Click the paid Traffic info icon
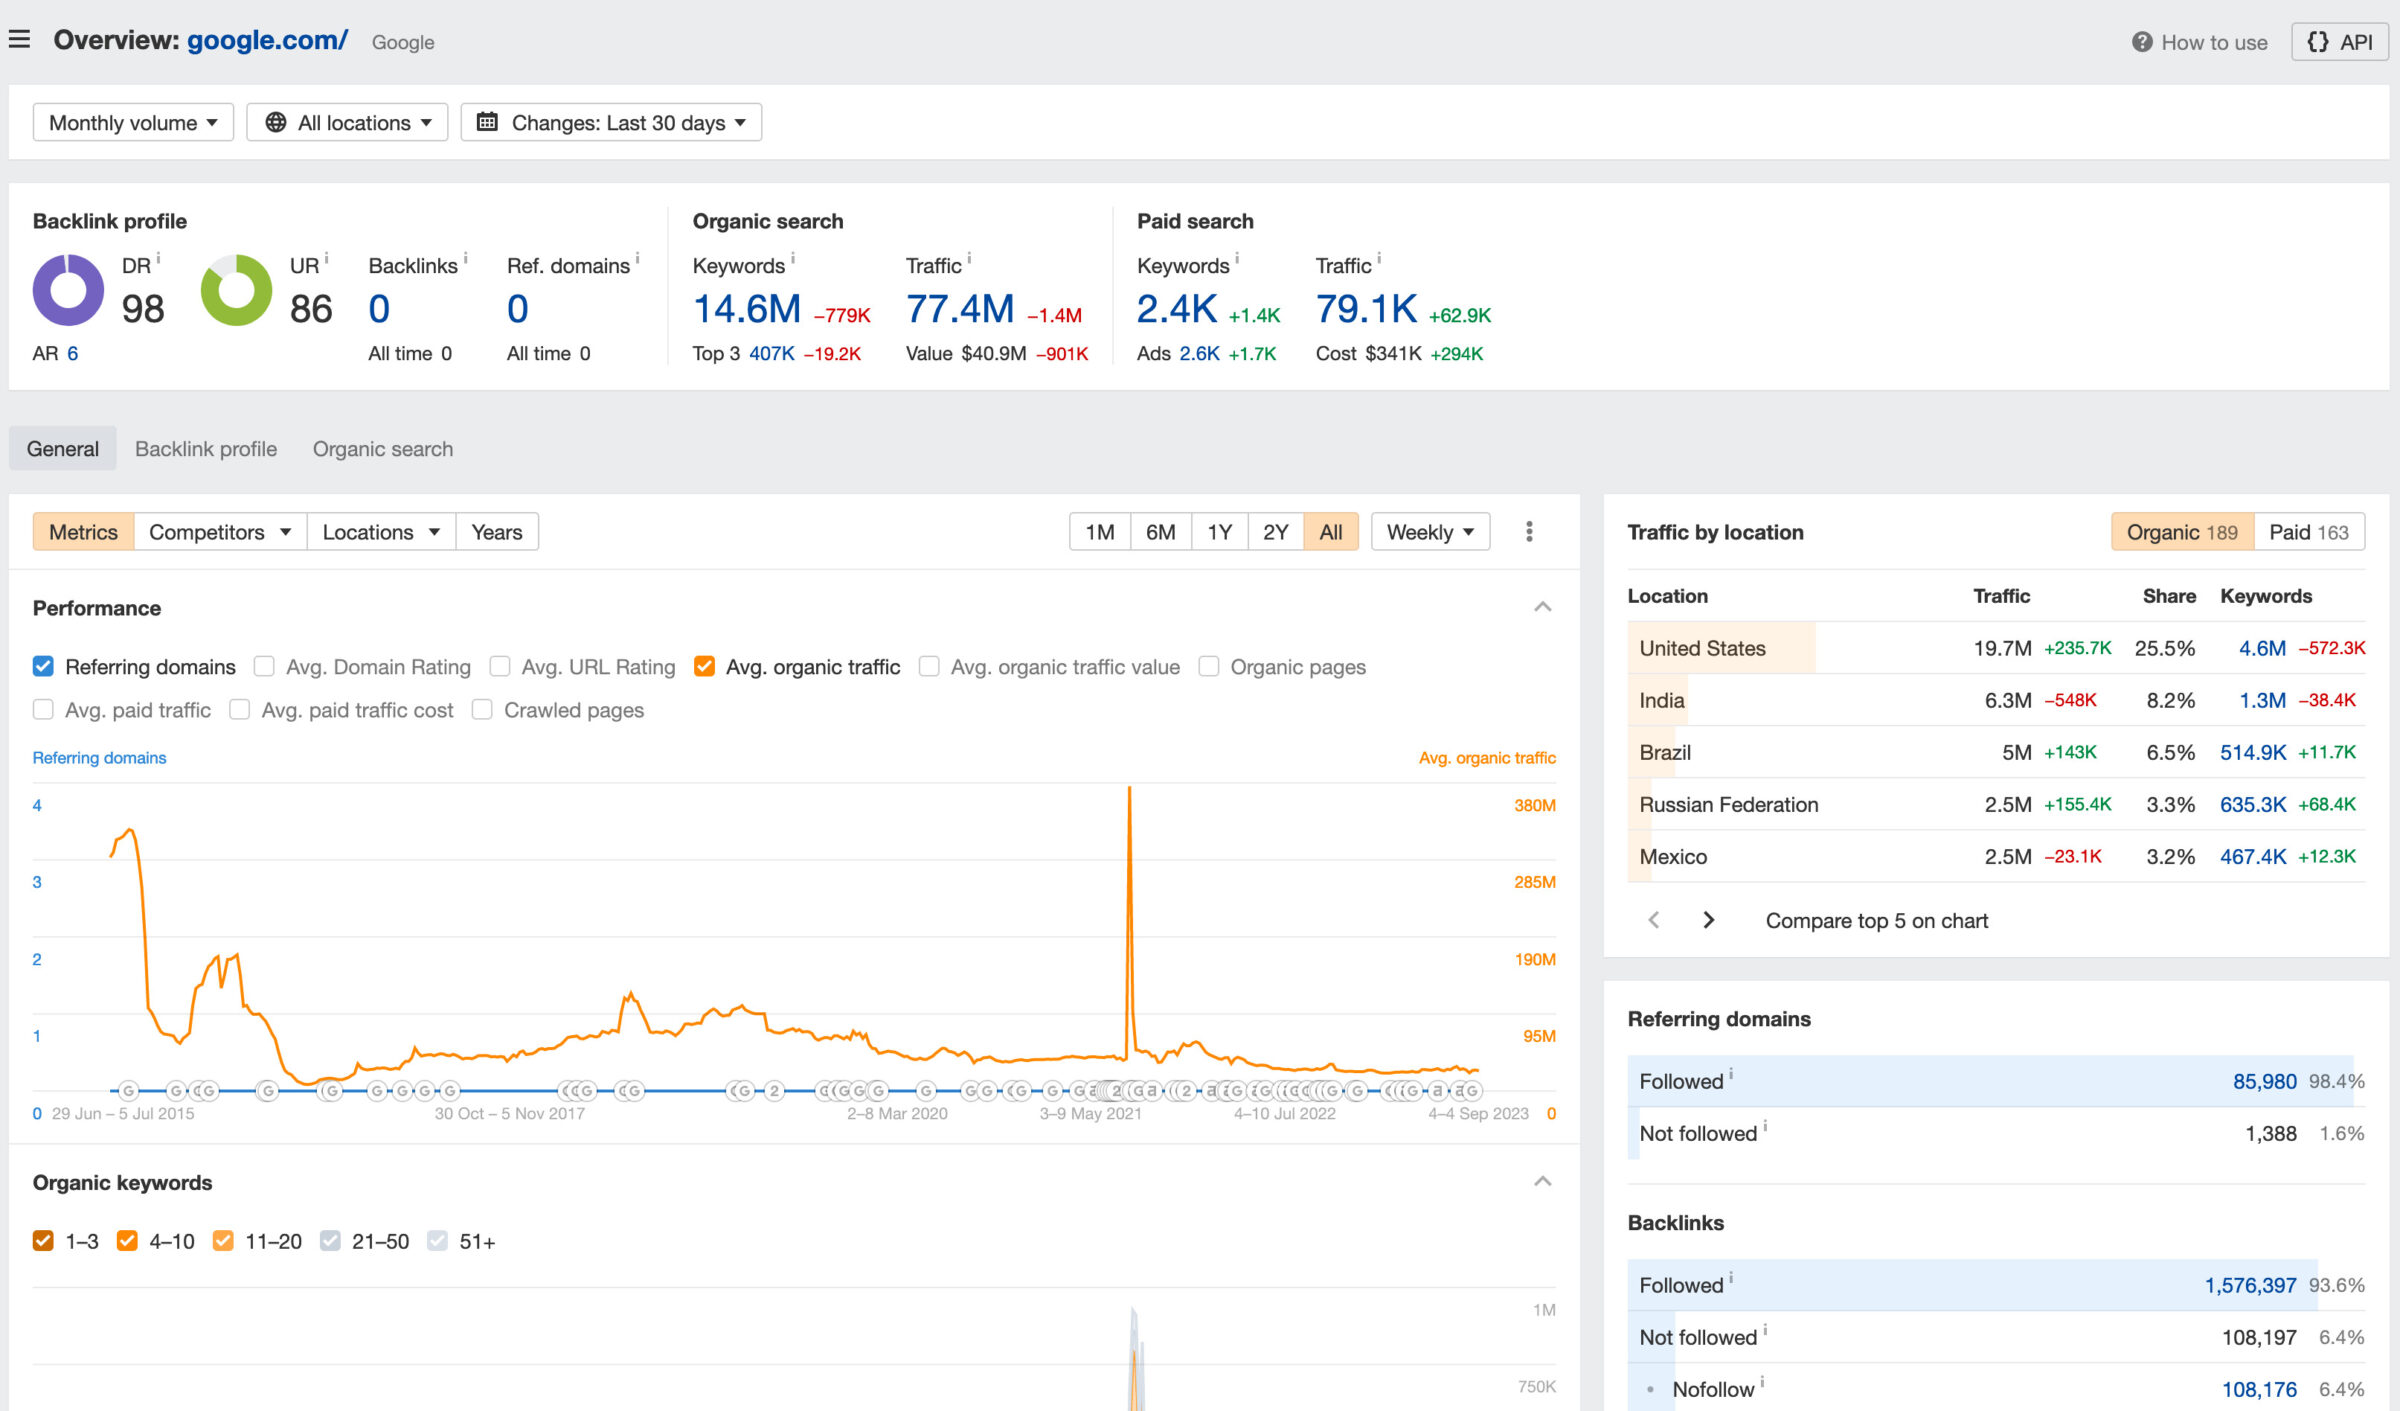Screen dimensions: 2400x1411 click(x=1379, y=258)
